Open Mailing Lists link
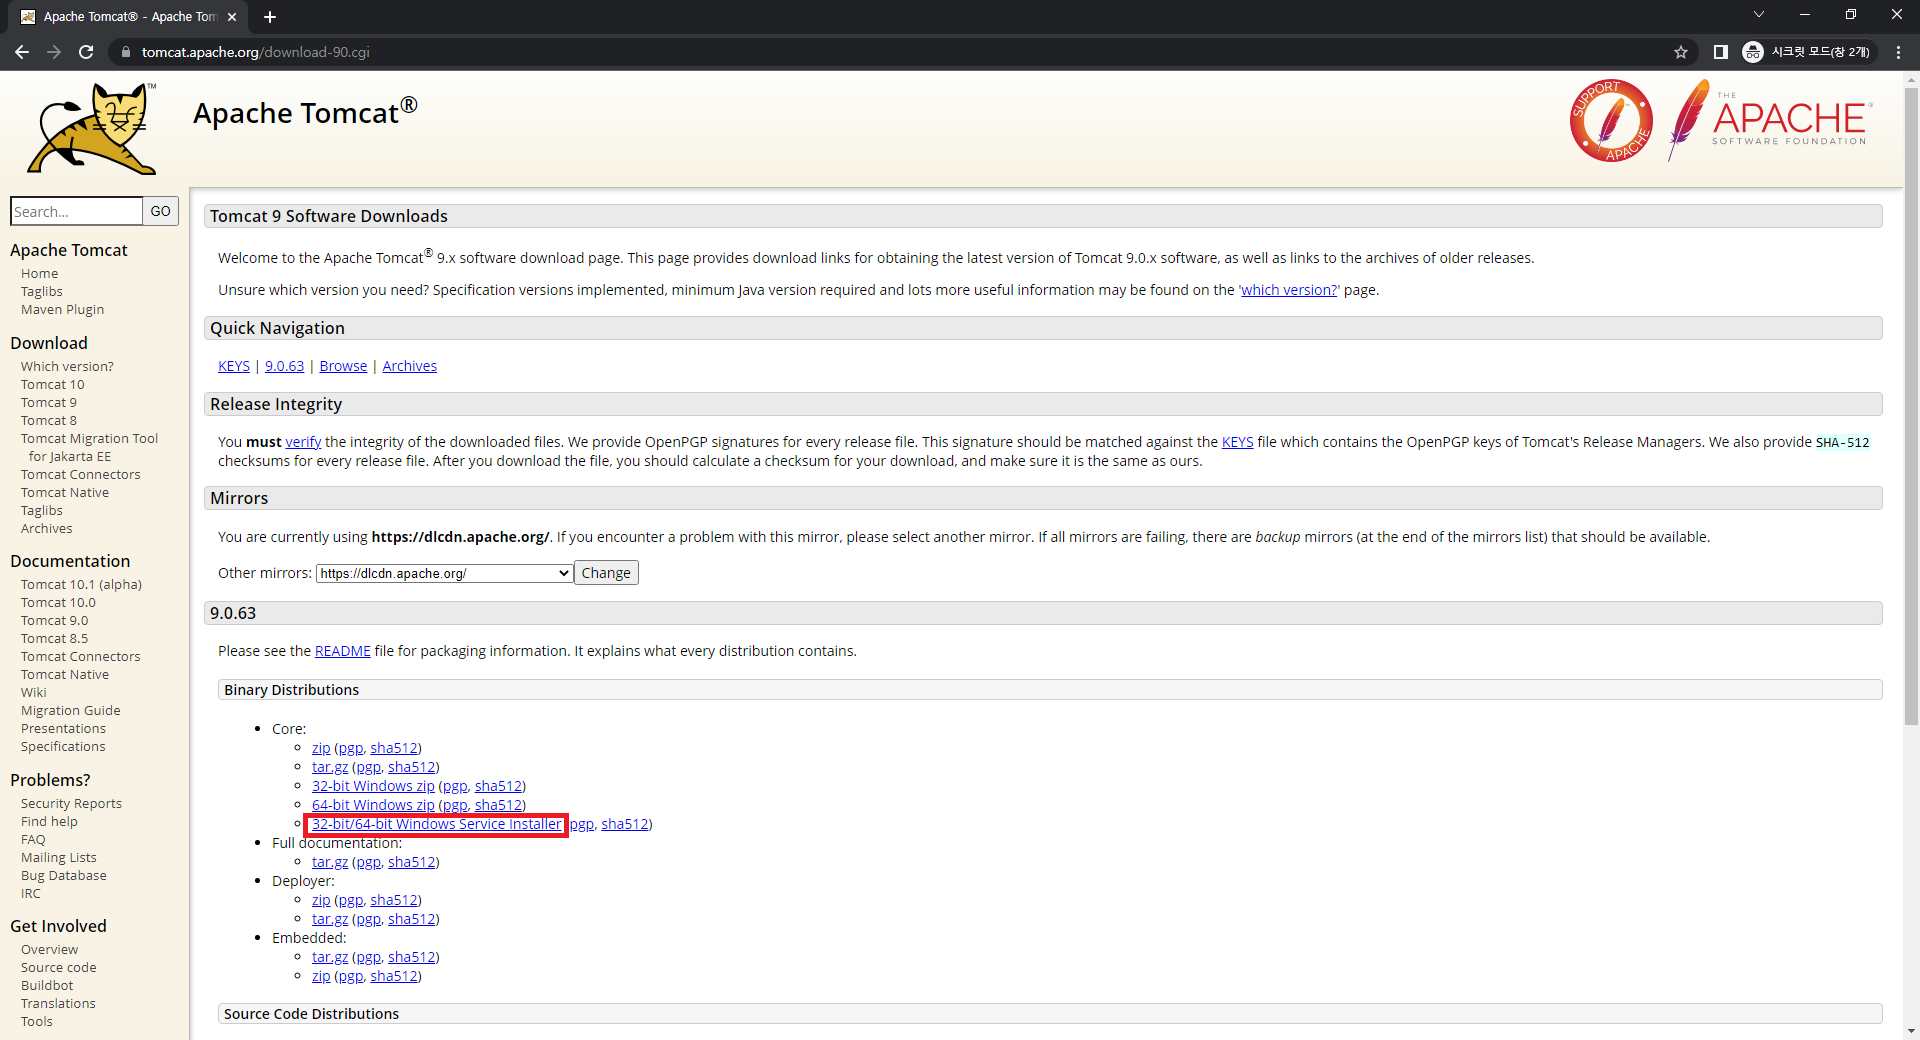1920x1040 pixels. click(59, 858)
